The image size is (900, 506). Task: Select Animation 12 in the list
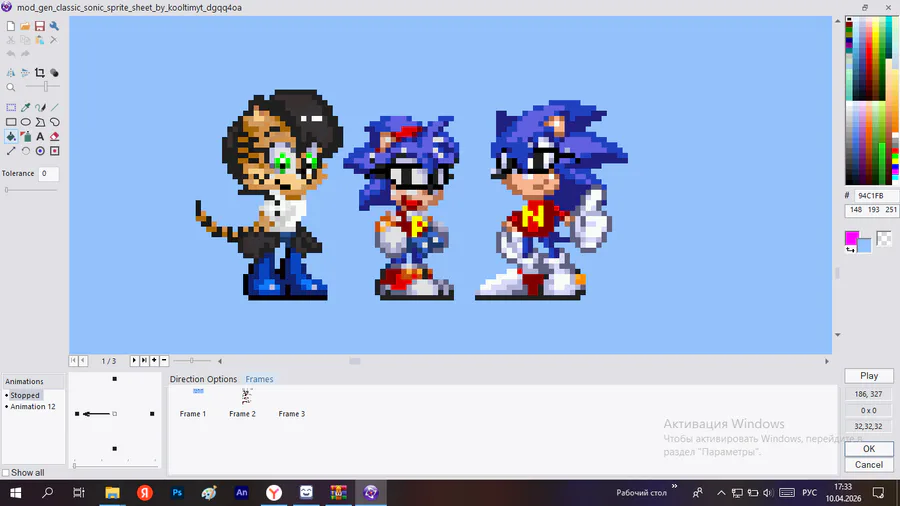coord(33,406)
